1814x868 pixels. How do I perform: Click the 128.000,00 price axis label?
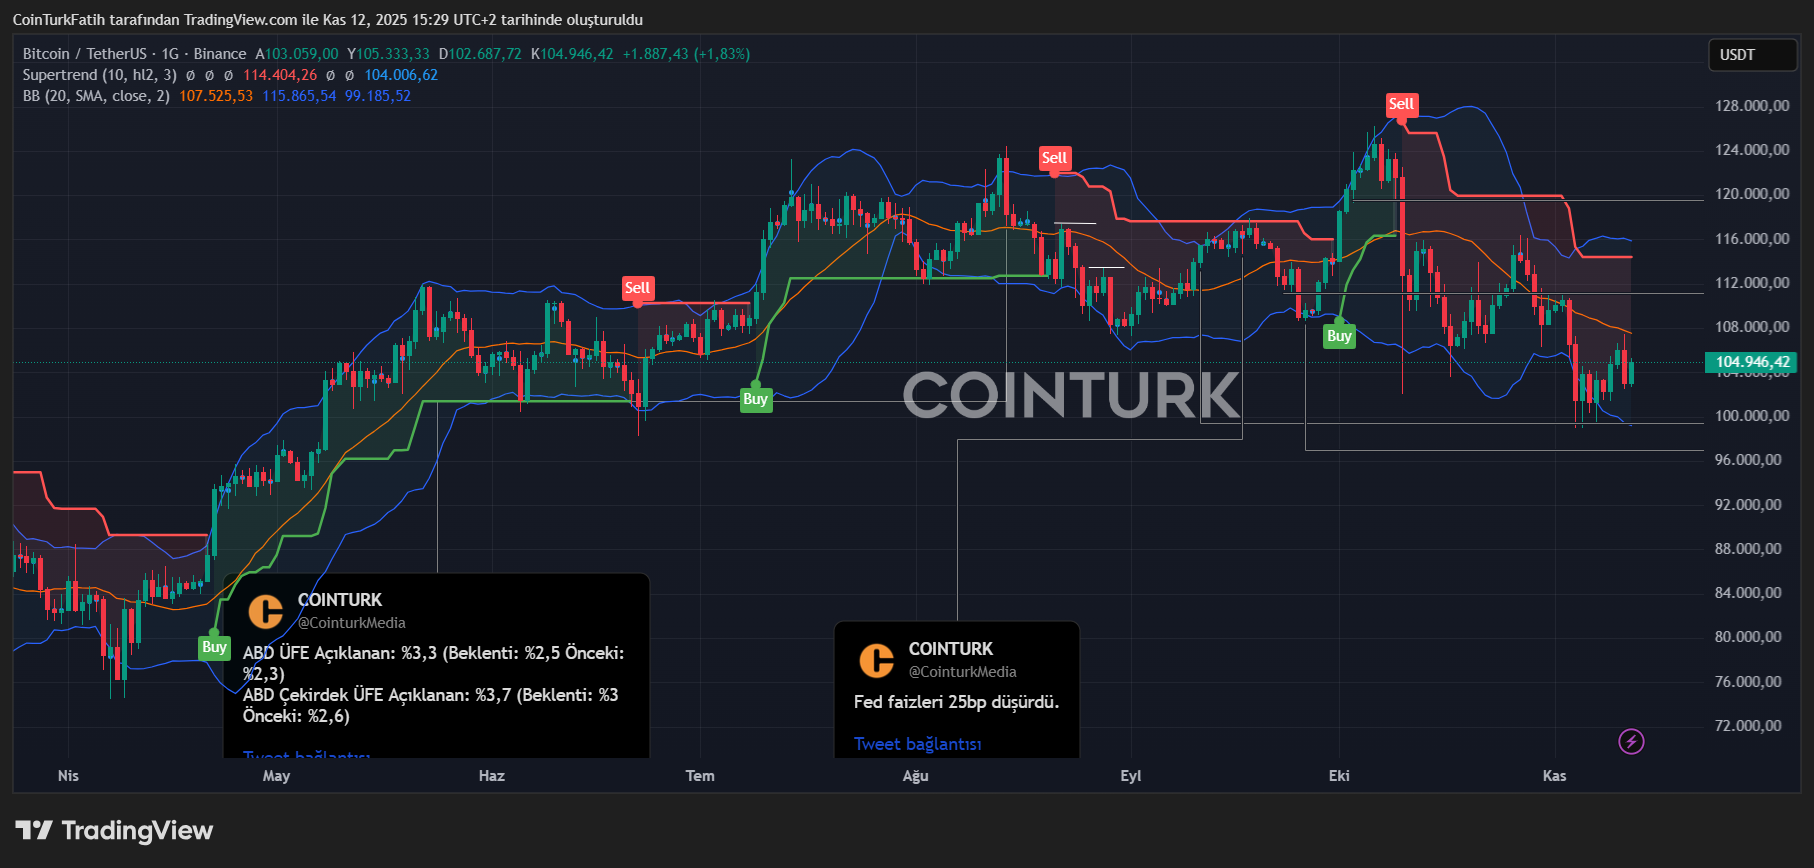(x=1752, y=106)
